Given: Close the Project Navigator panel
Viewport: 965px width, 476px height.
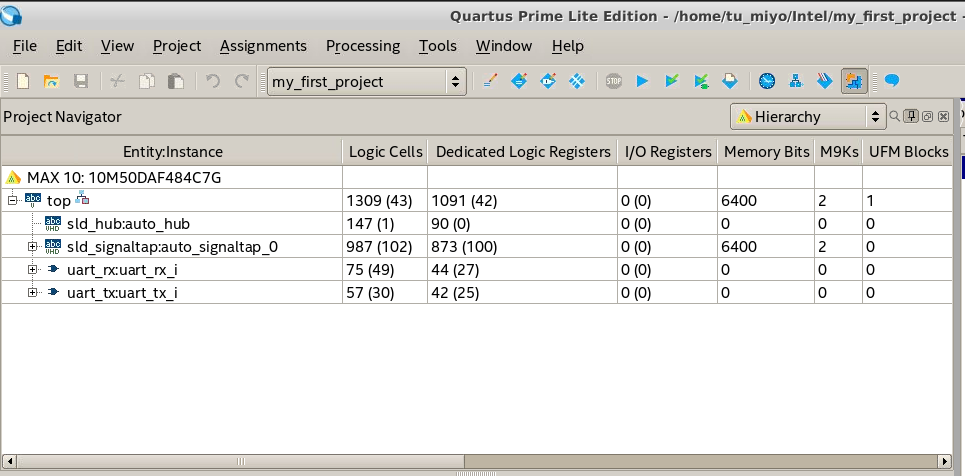Looking at the screenshot, I should point(943,116).
